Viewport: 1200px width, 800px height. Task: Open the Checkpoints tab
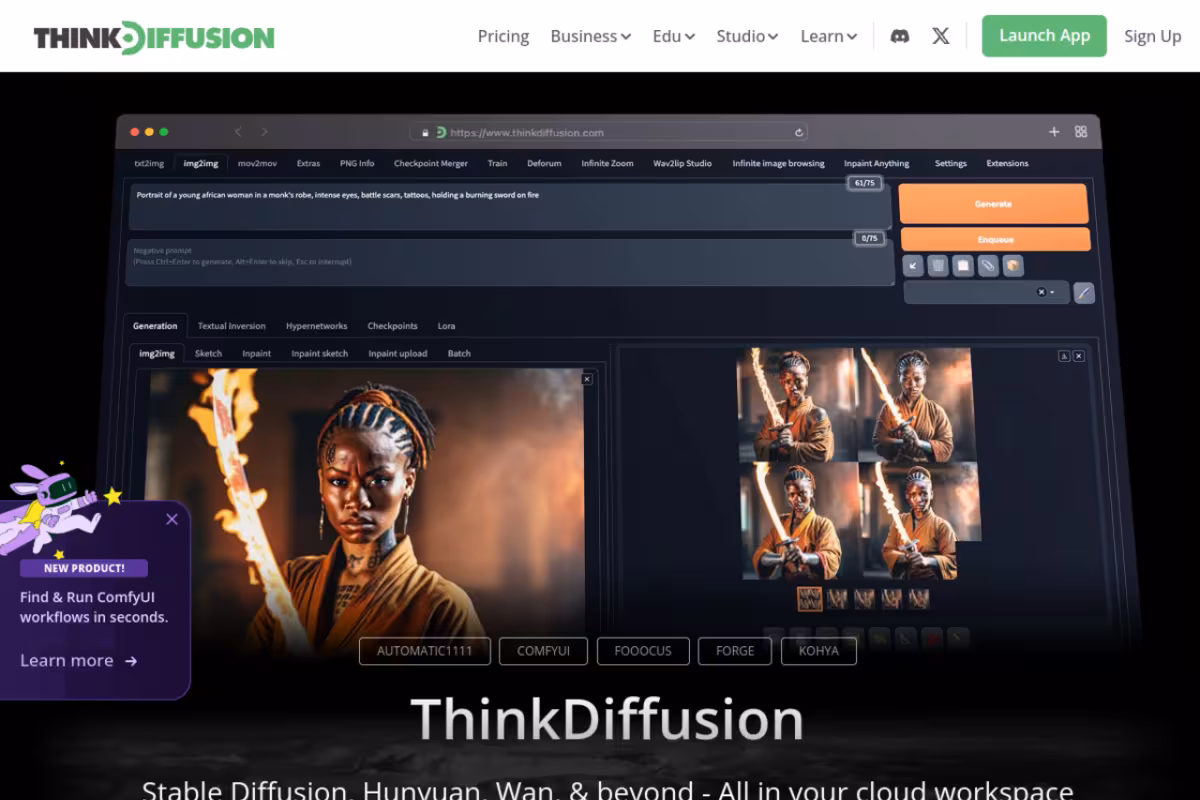tap(392, 326)
